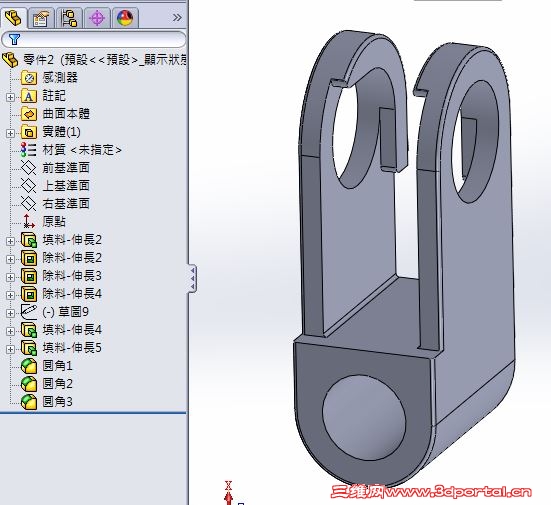Screen dimensions: 551x505
Task: Click the 填料-伸長4 boss extrude icon
Action: point(29,330)
